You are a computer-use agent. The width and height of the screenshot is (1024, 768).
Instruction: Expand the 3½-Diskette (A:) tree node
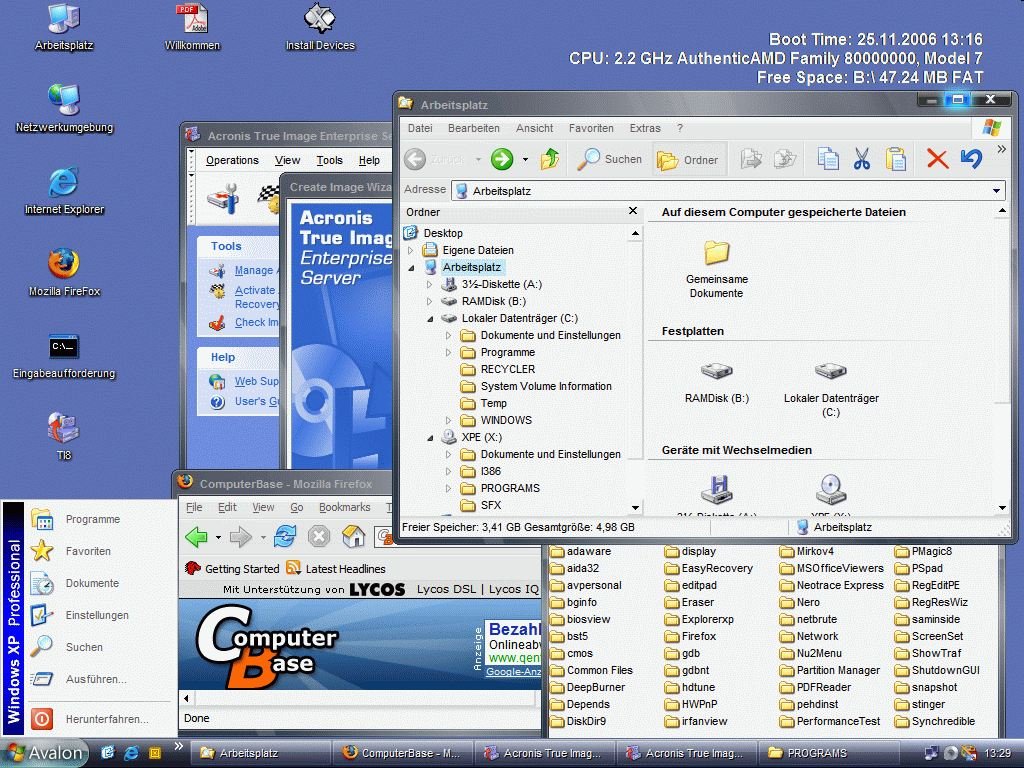[429, 284]
